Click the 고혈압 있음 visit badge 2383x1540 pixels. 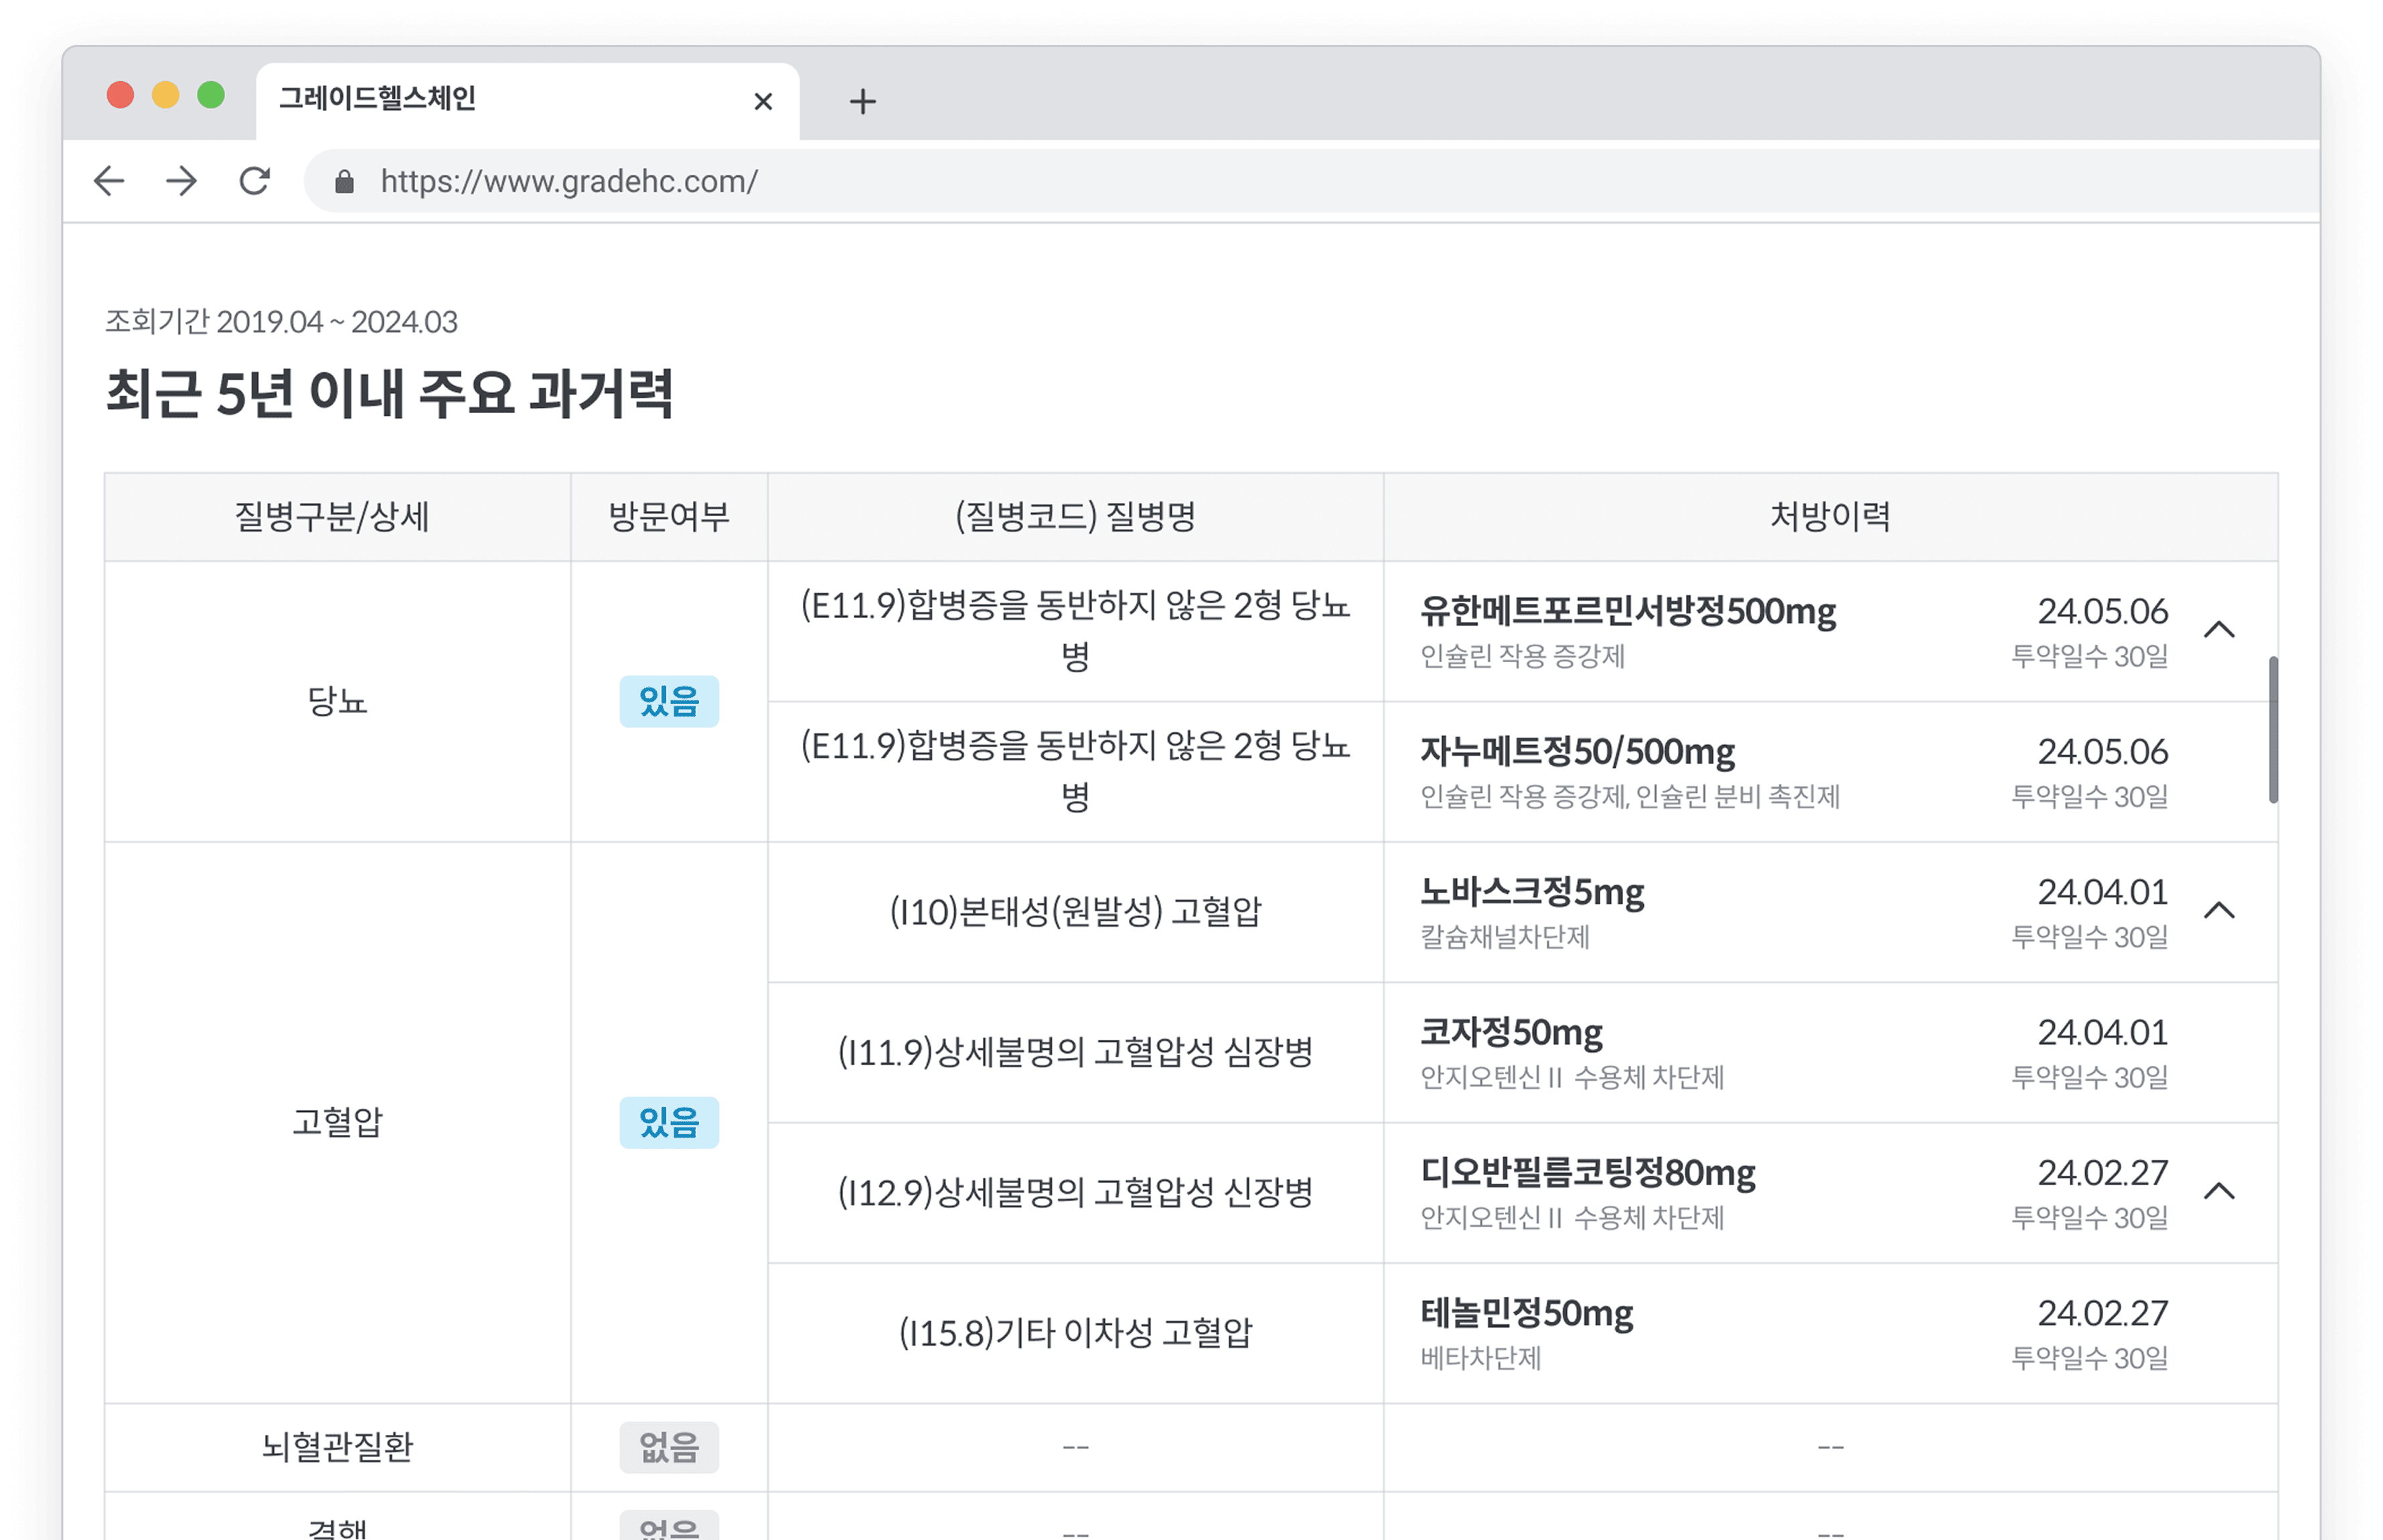669,1122
